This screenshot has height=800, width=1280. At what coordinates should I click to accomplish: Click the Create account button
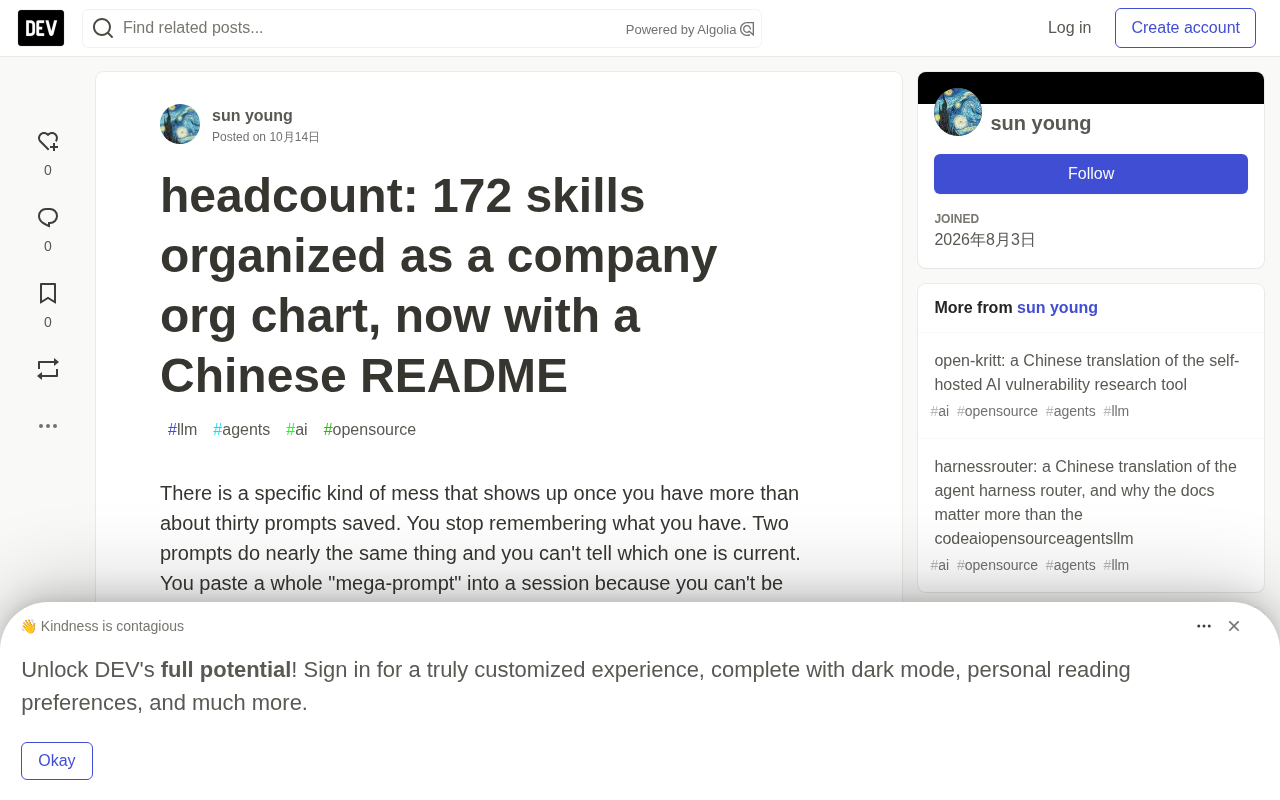tap(1186, 28)
